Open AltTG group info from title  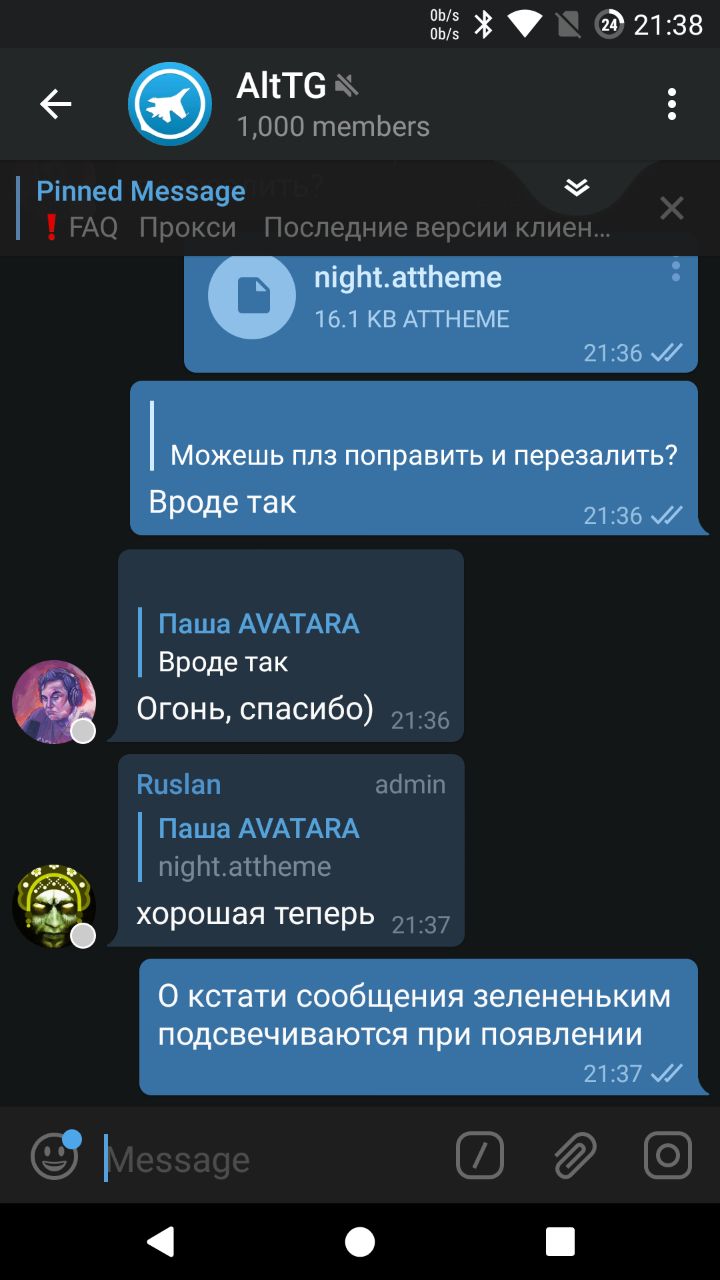(333, 104)
